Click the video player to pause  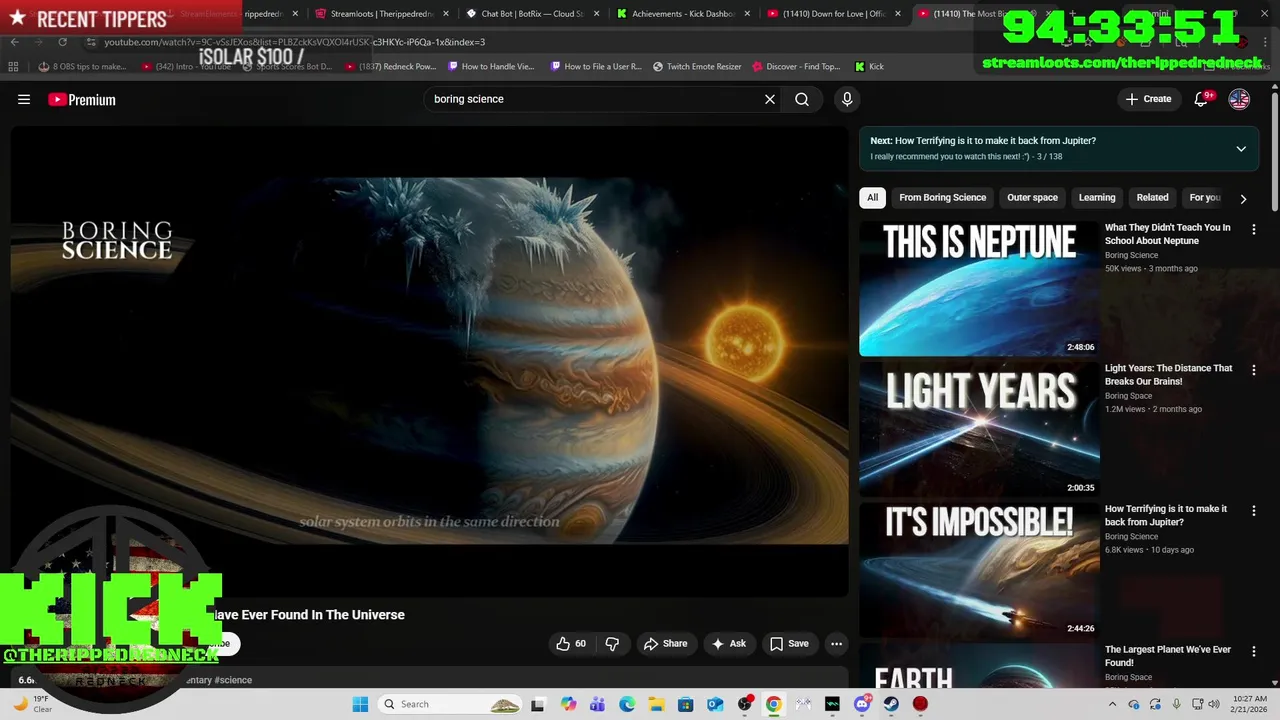click(429, 361)
